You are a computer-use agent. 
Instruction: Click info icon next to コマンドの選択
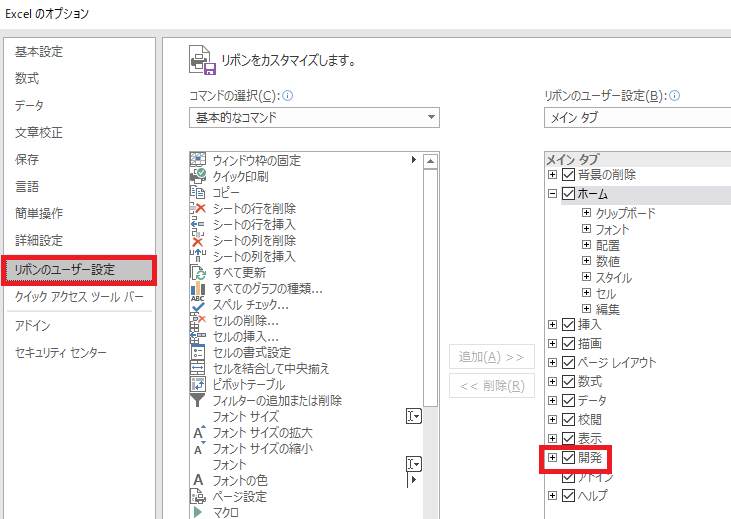click(288, 96)
